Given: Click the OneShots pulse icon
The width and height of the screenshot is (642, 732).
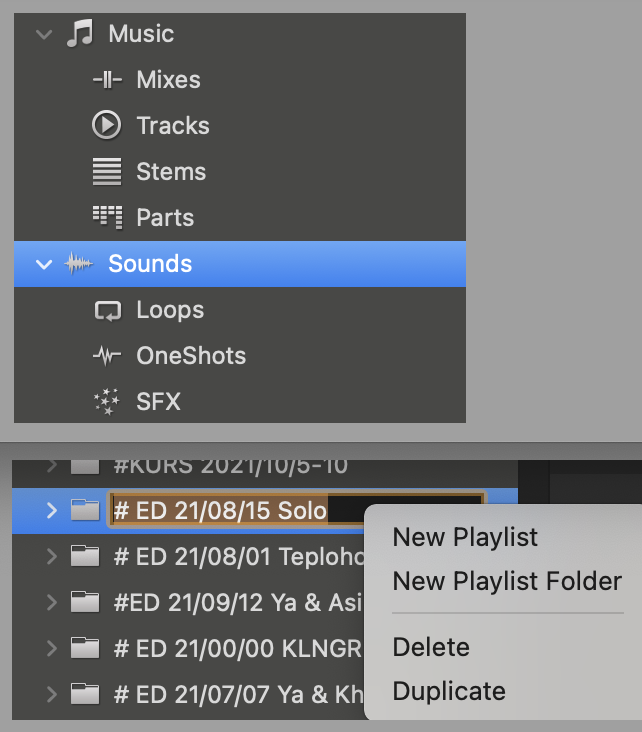Looking at the screenshot, I should [106, 356].
